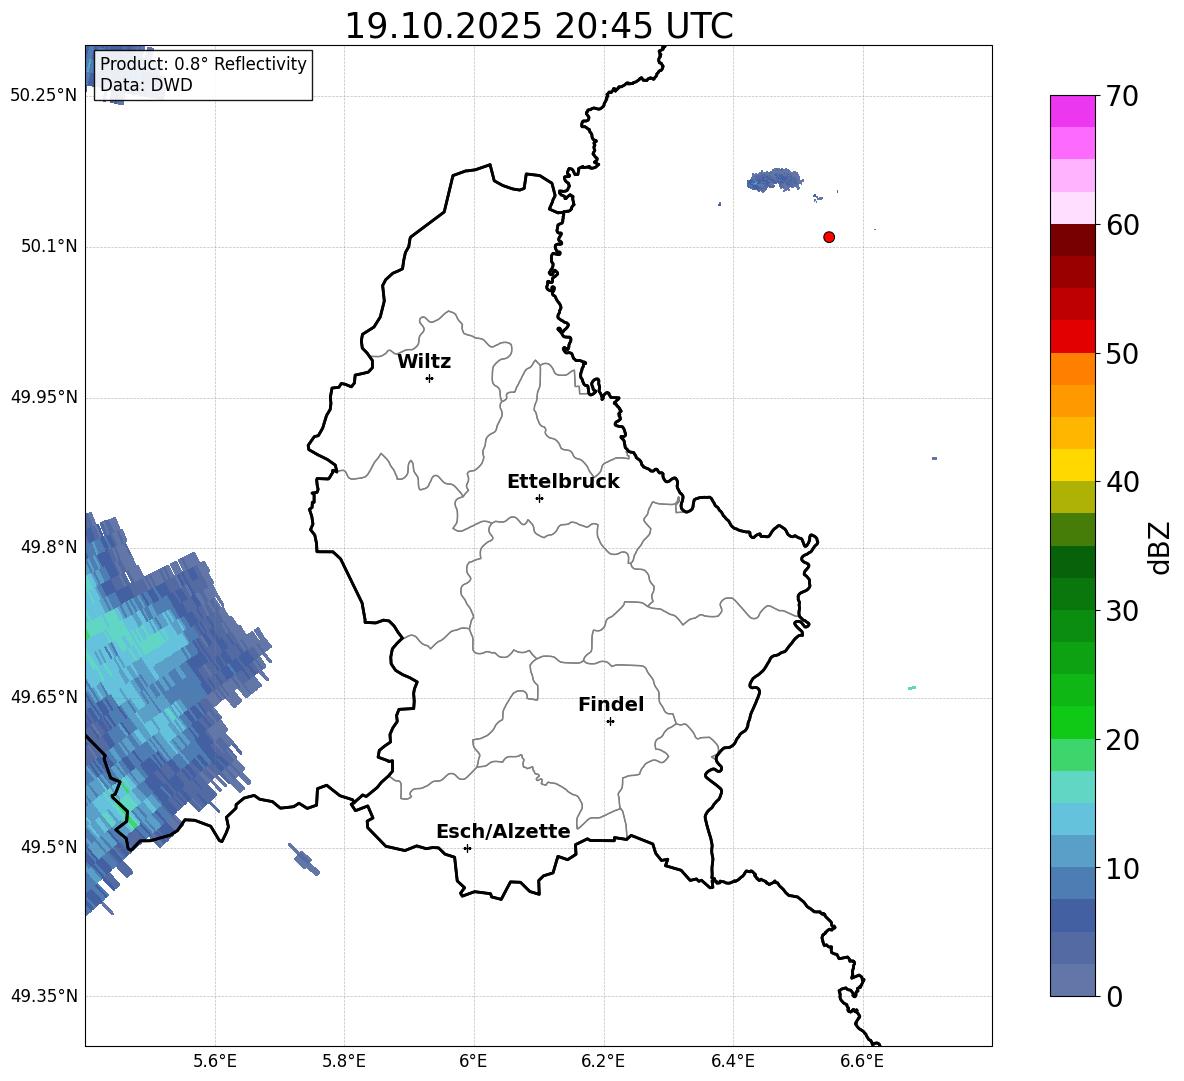
Task: Click the 70 tick on colorbar
Action: [1122, 96]
